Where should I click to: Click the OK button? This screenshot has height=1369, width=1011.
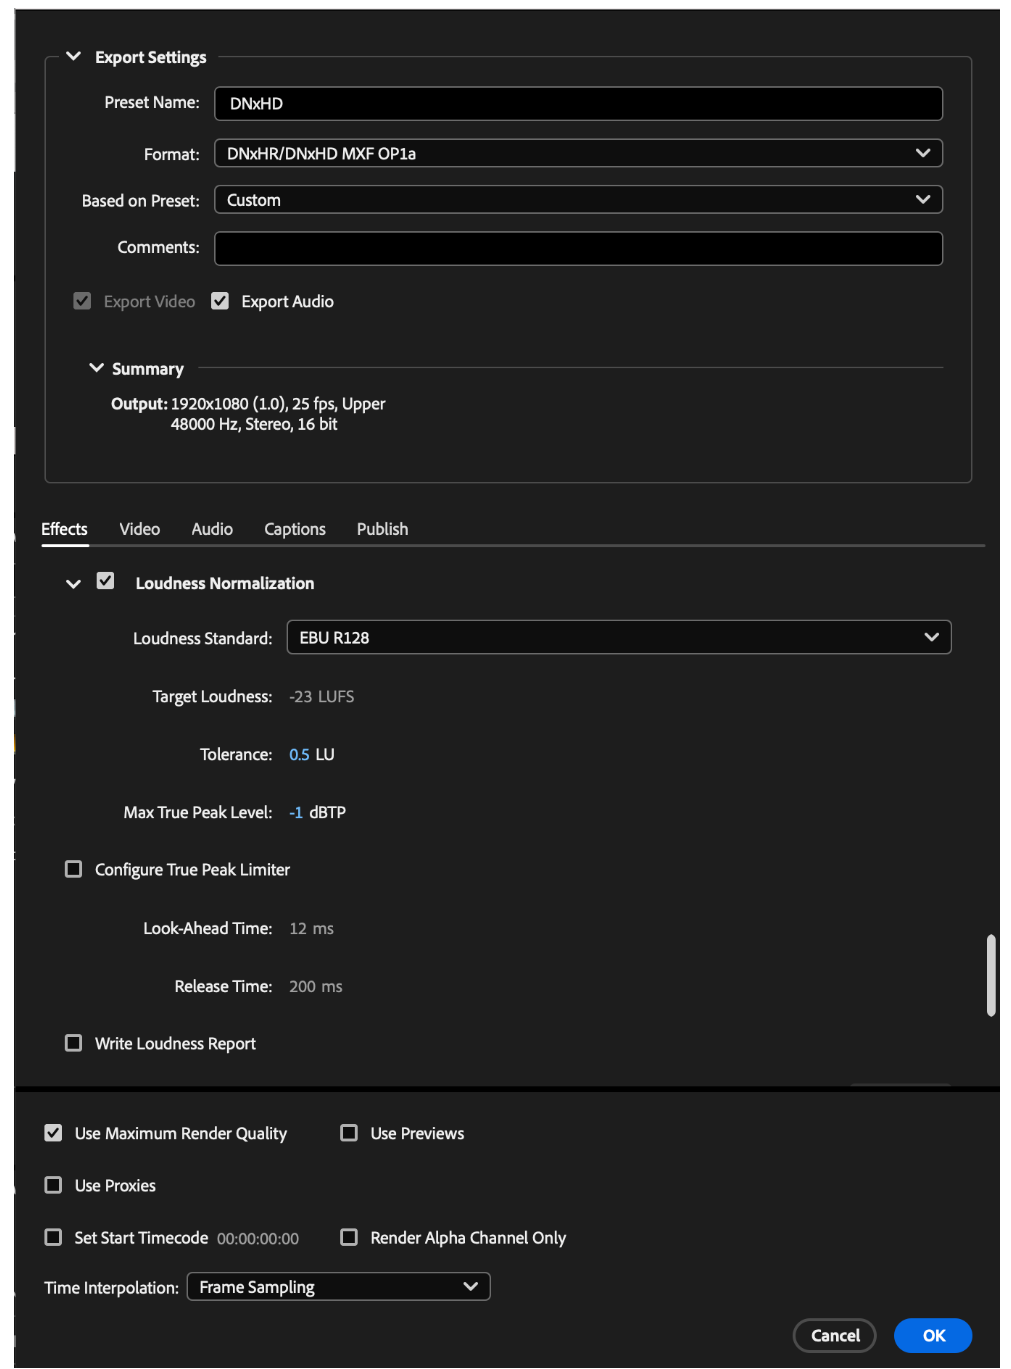933,1335
